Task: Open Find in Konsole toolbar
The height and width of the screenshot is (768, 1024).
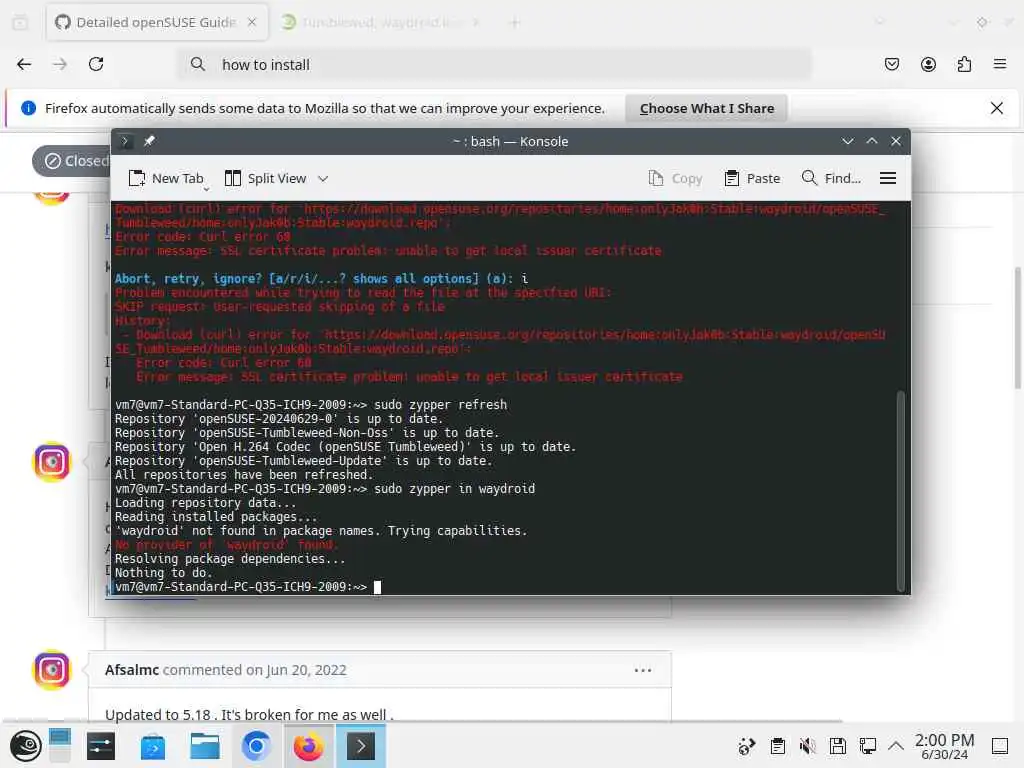Action: tap(831, 178)
